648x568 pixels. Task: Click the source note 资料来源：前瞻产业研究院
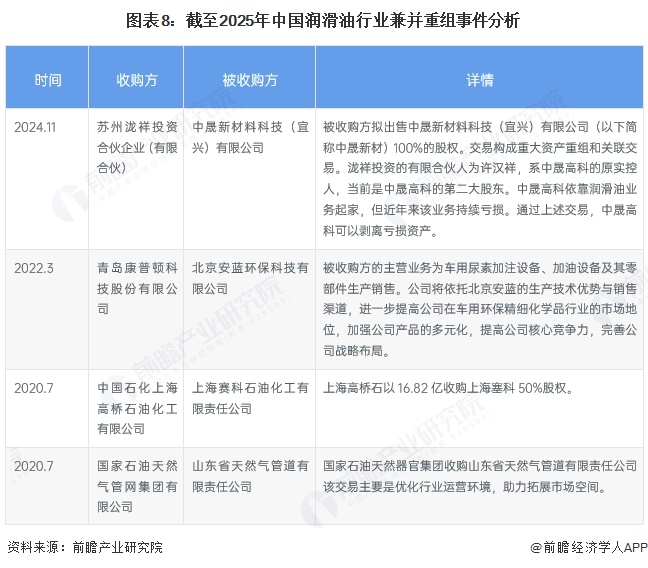tap(85, 547)
